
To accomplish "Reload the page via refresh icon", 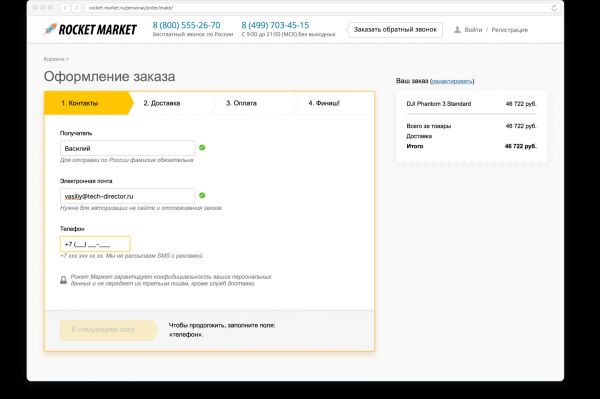I will (x=554, y=8).
